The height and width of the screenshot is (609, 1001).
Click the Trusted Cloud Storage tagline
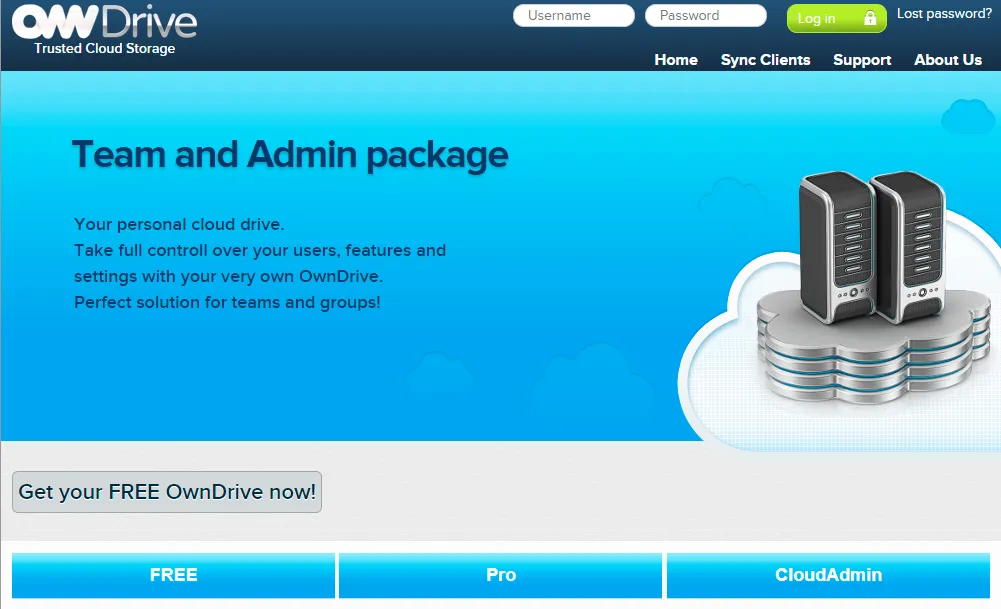click(x=105, y=49)
